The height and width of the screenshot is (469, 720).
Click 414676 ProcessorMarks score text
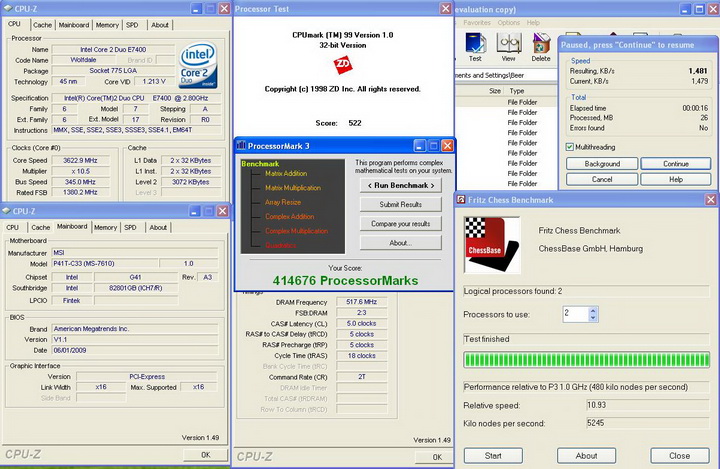click(345, 281)
